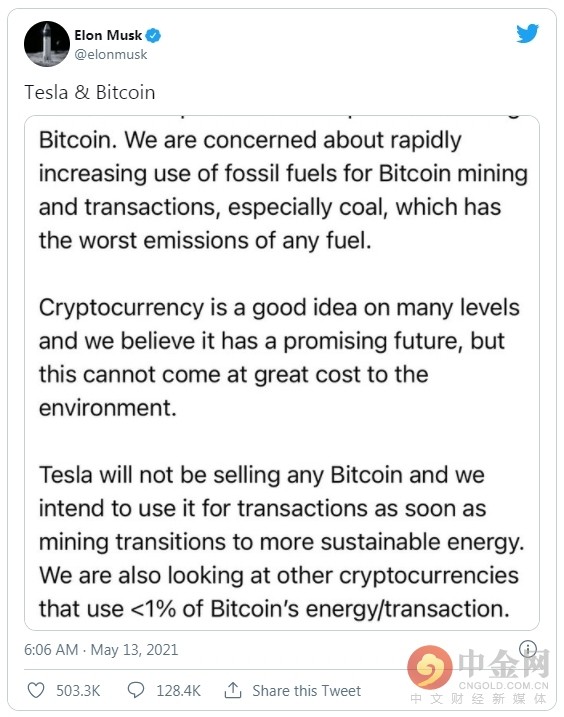Like the tweet with heart icon
The height and width of the screenshot is (717, 564).
[36, 690]
